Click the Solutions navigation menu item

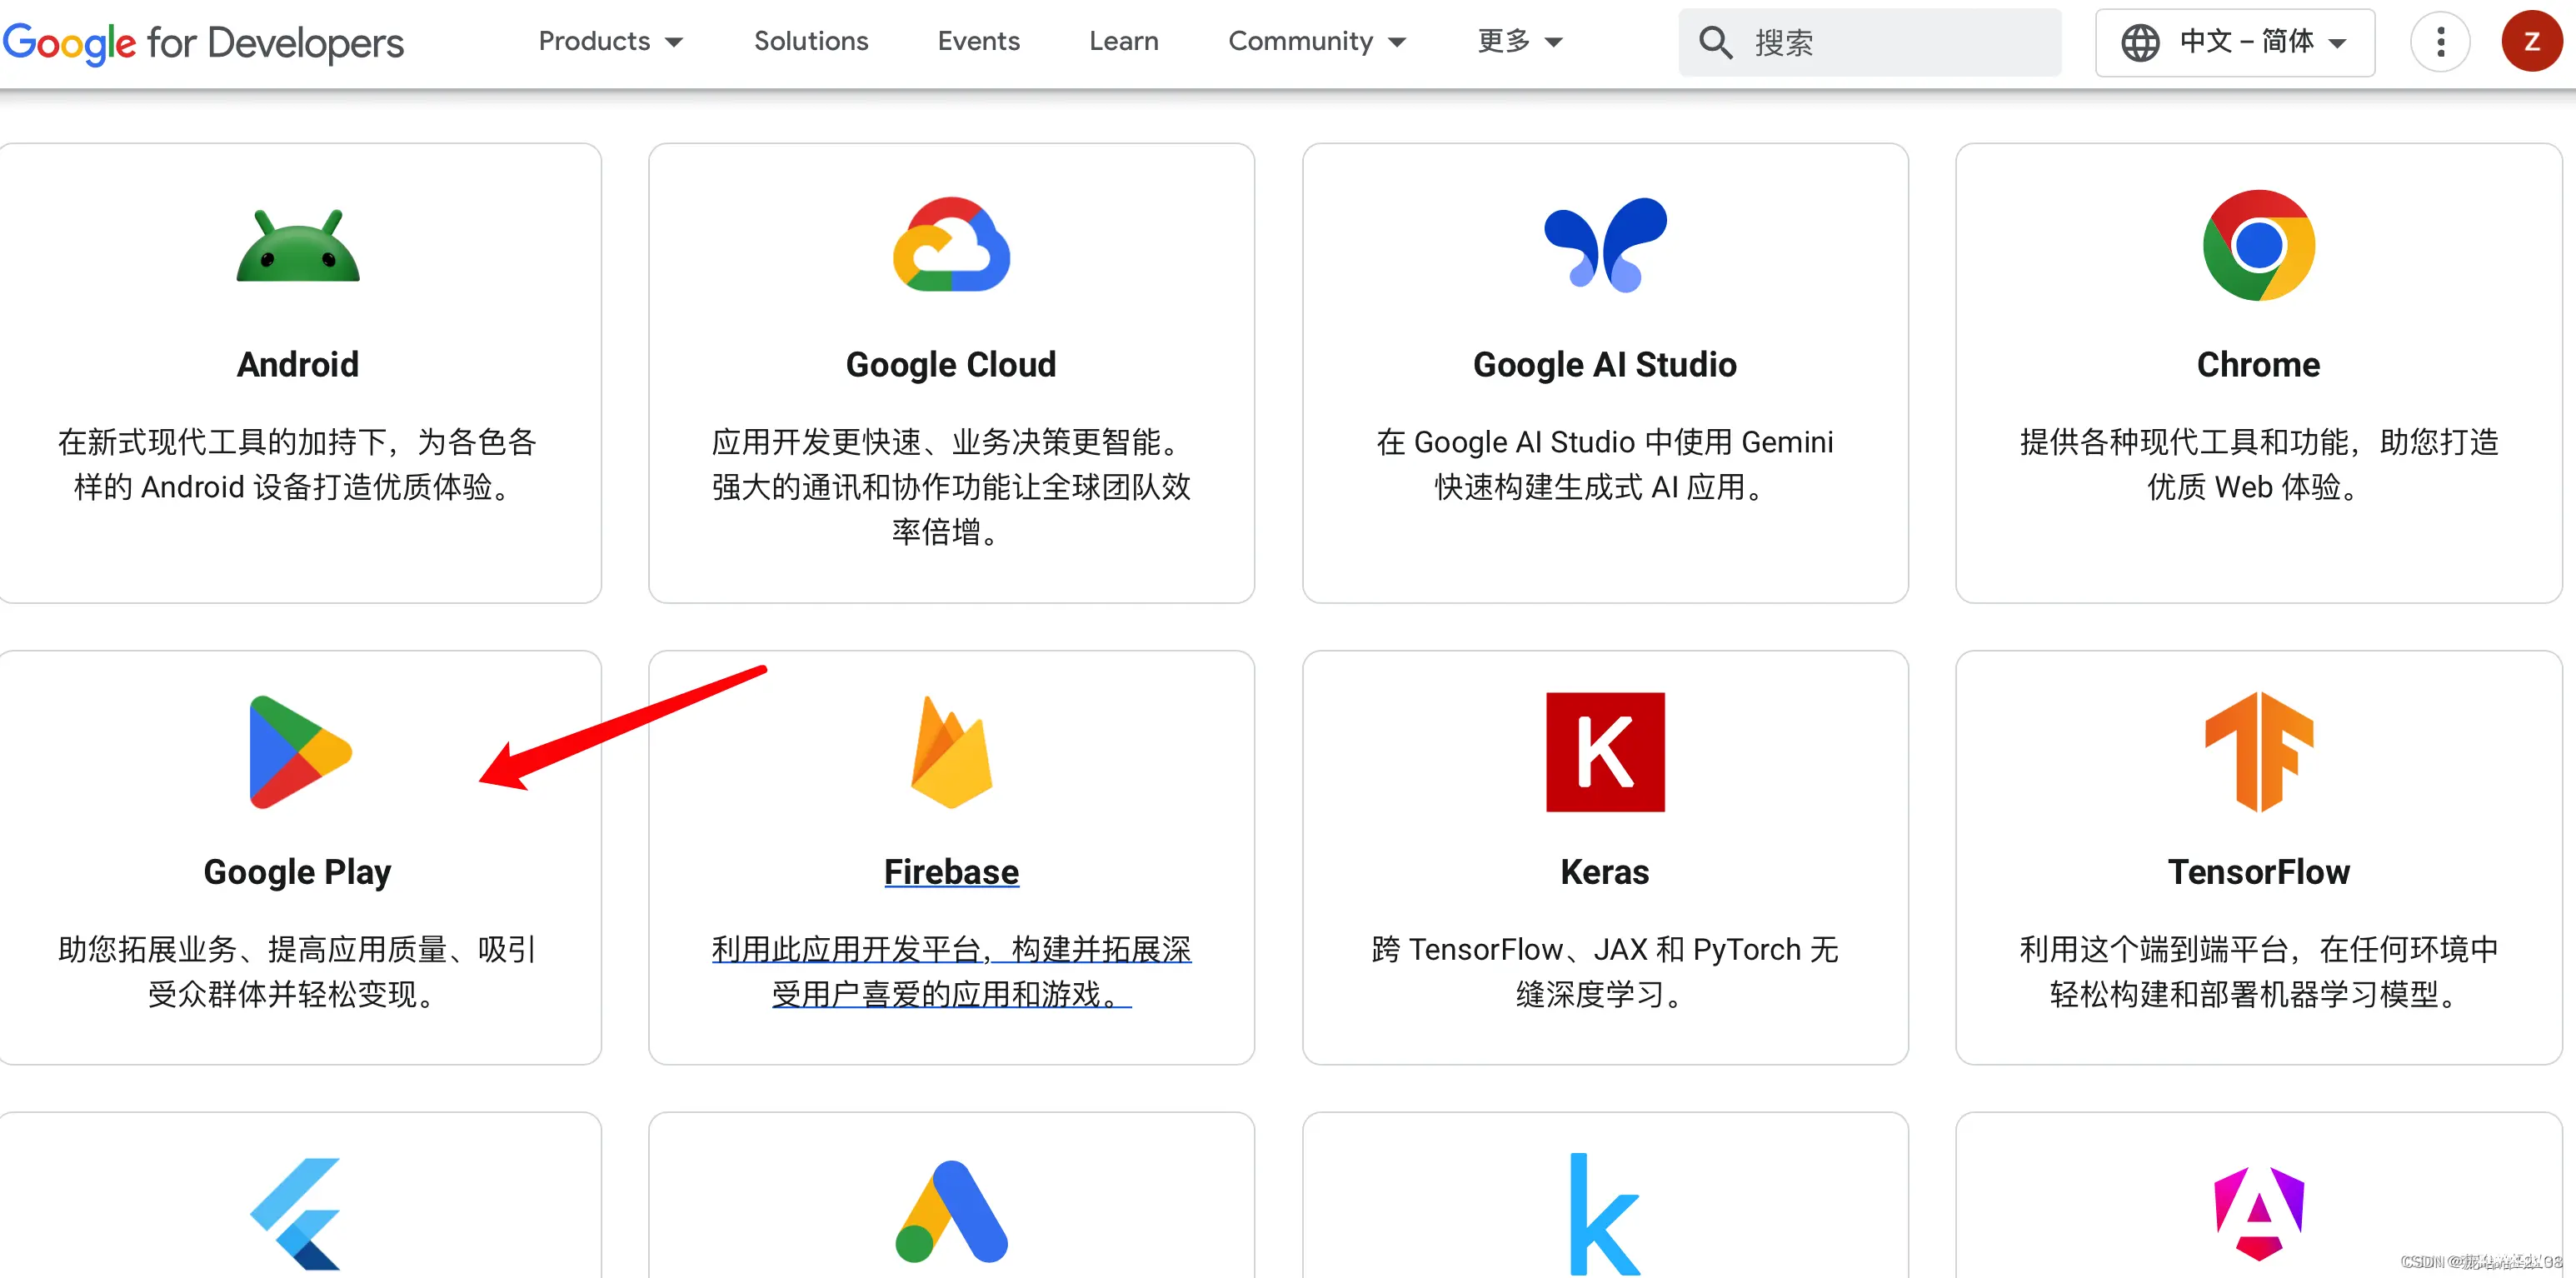[x=806, y=42]
